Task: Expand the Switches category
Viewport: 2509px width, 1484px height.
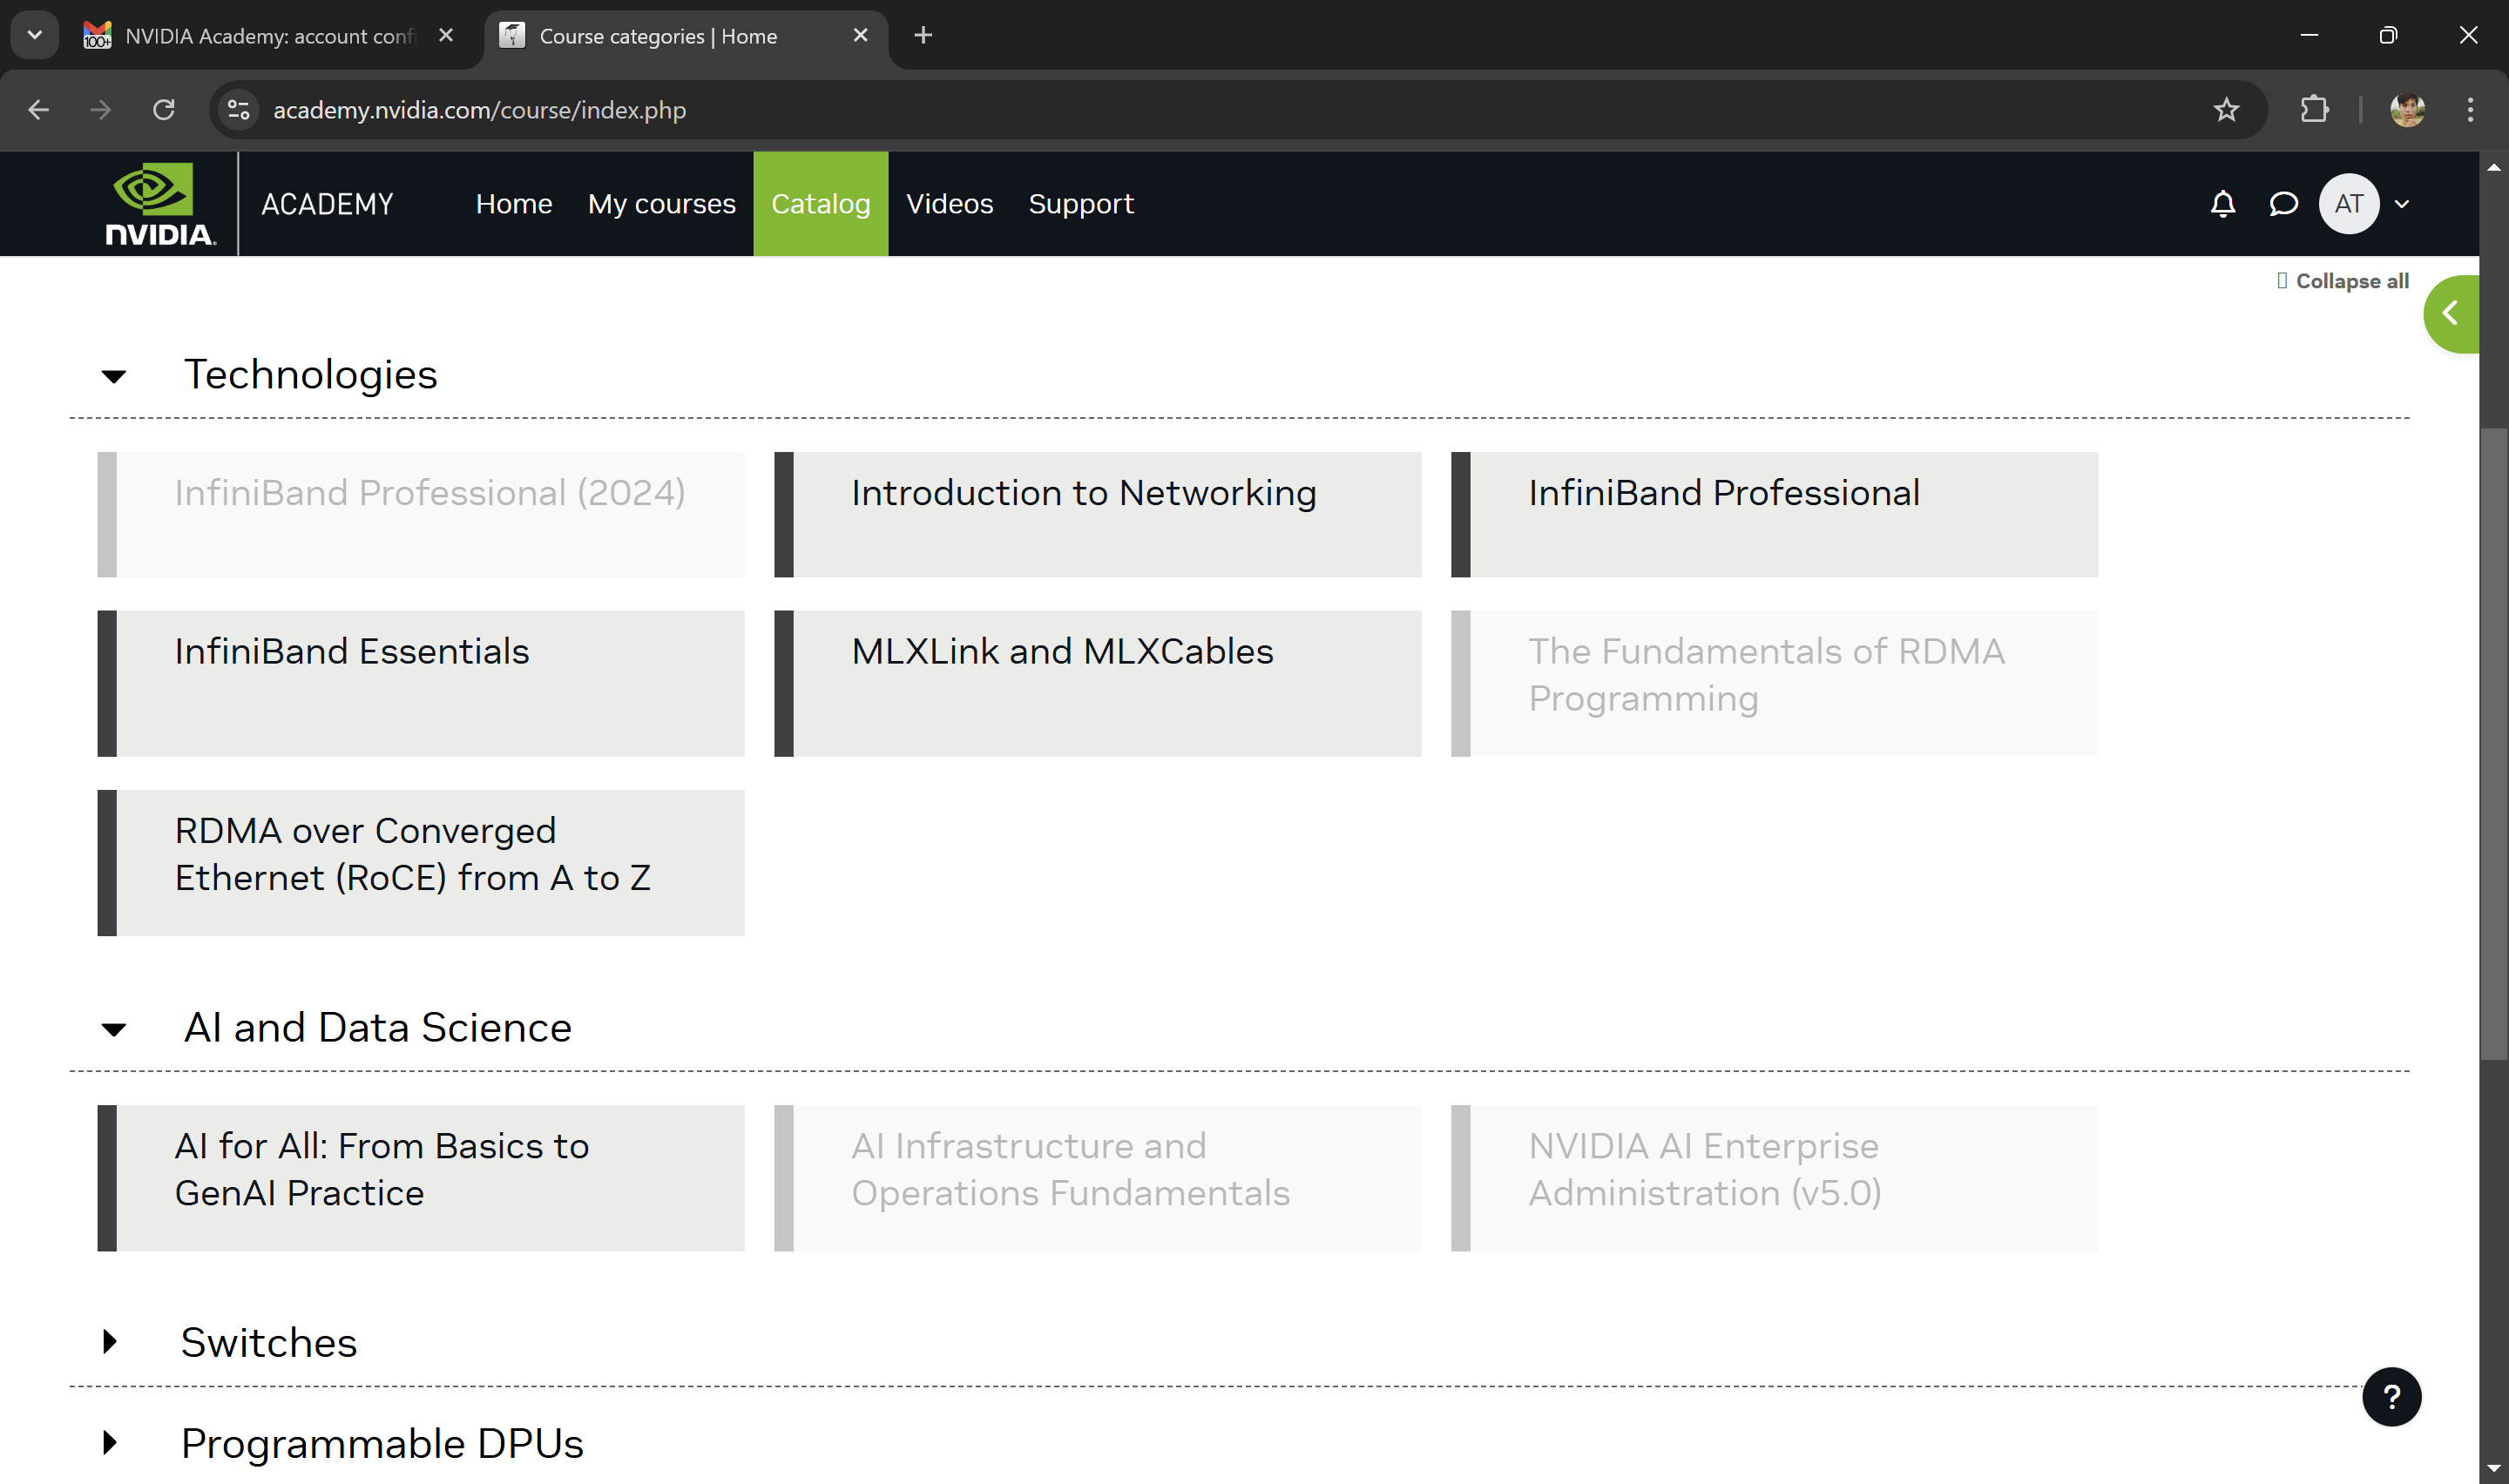Action: pyautogui.click(x=110, y=1341)
